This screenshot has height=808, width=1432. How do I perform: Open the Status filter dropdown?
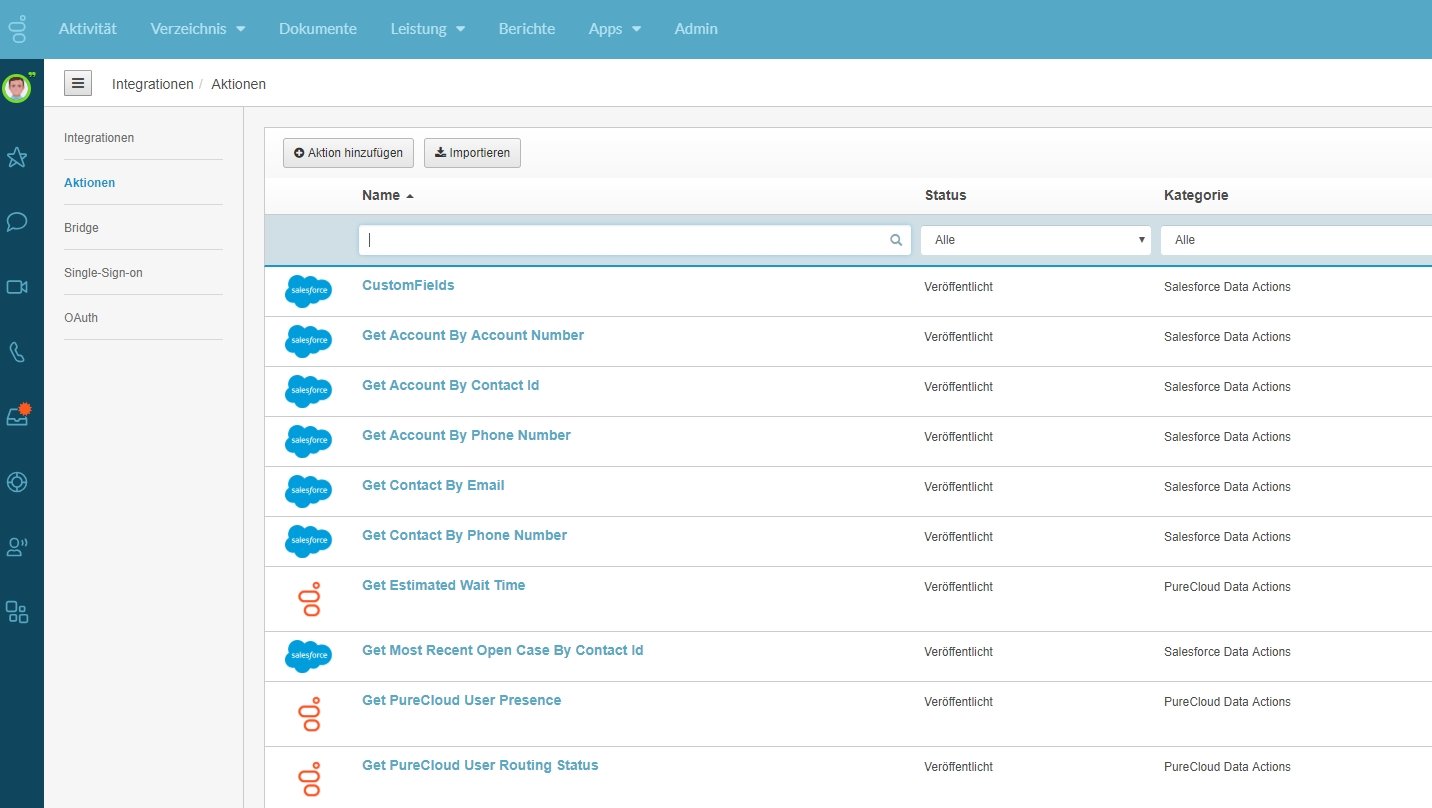coord(1035,240)
